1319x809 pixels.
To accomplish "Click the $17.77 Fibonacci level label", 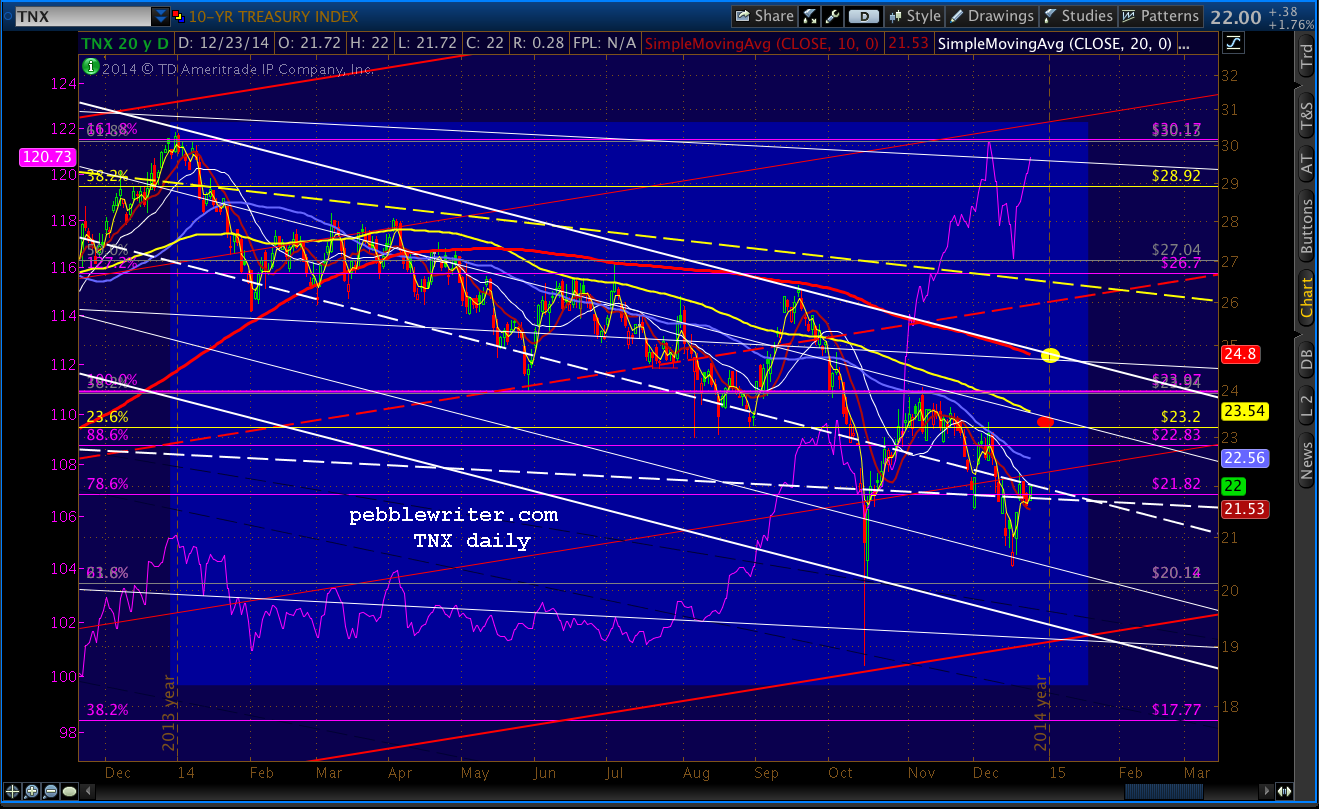I will pos(1176,710).
